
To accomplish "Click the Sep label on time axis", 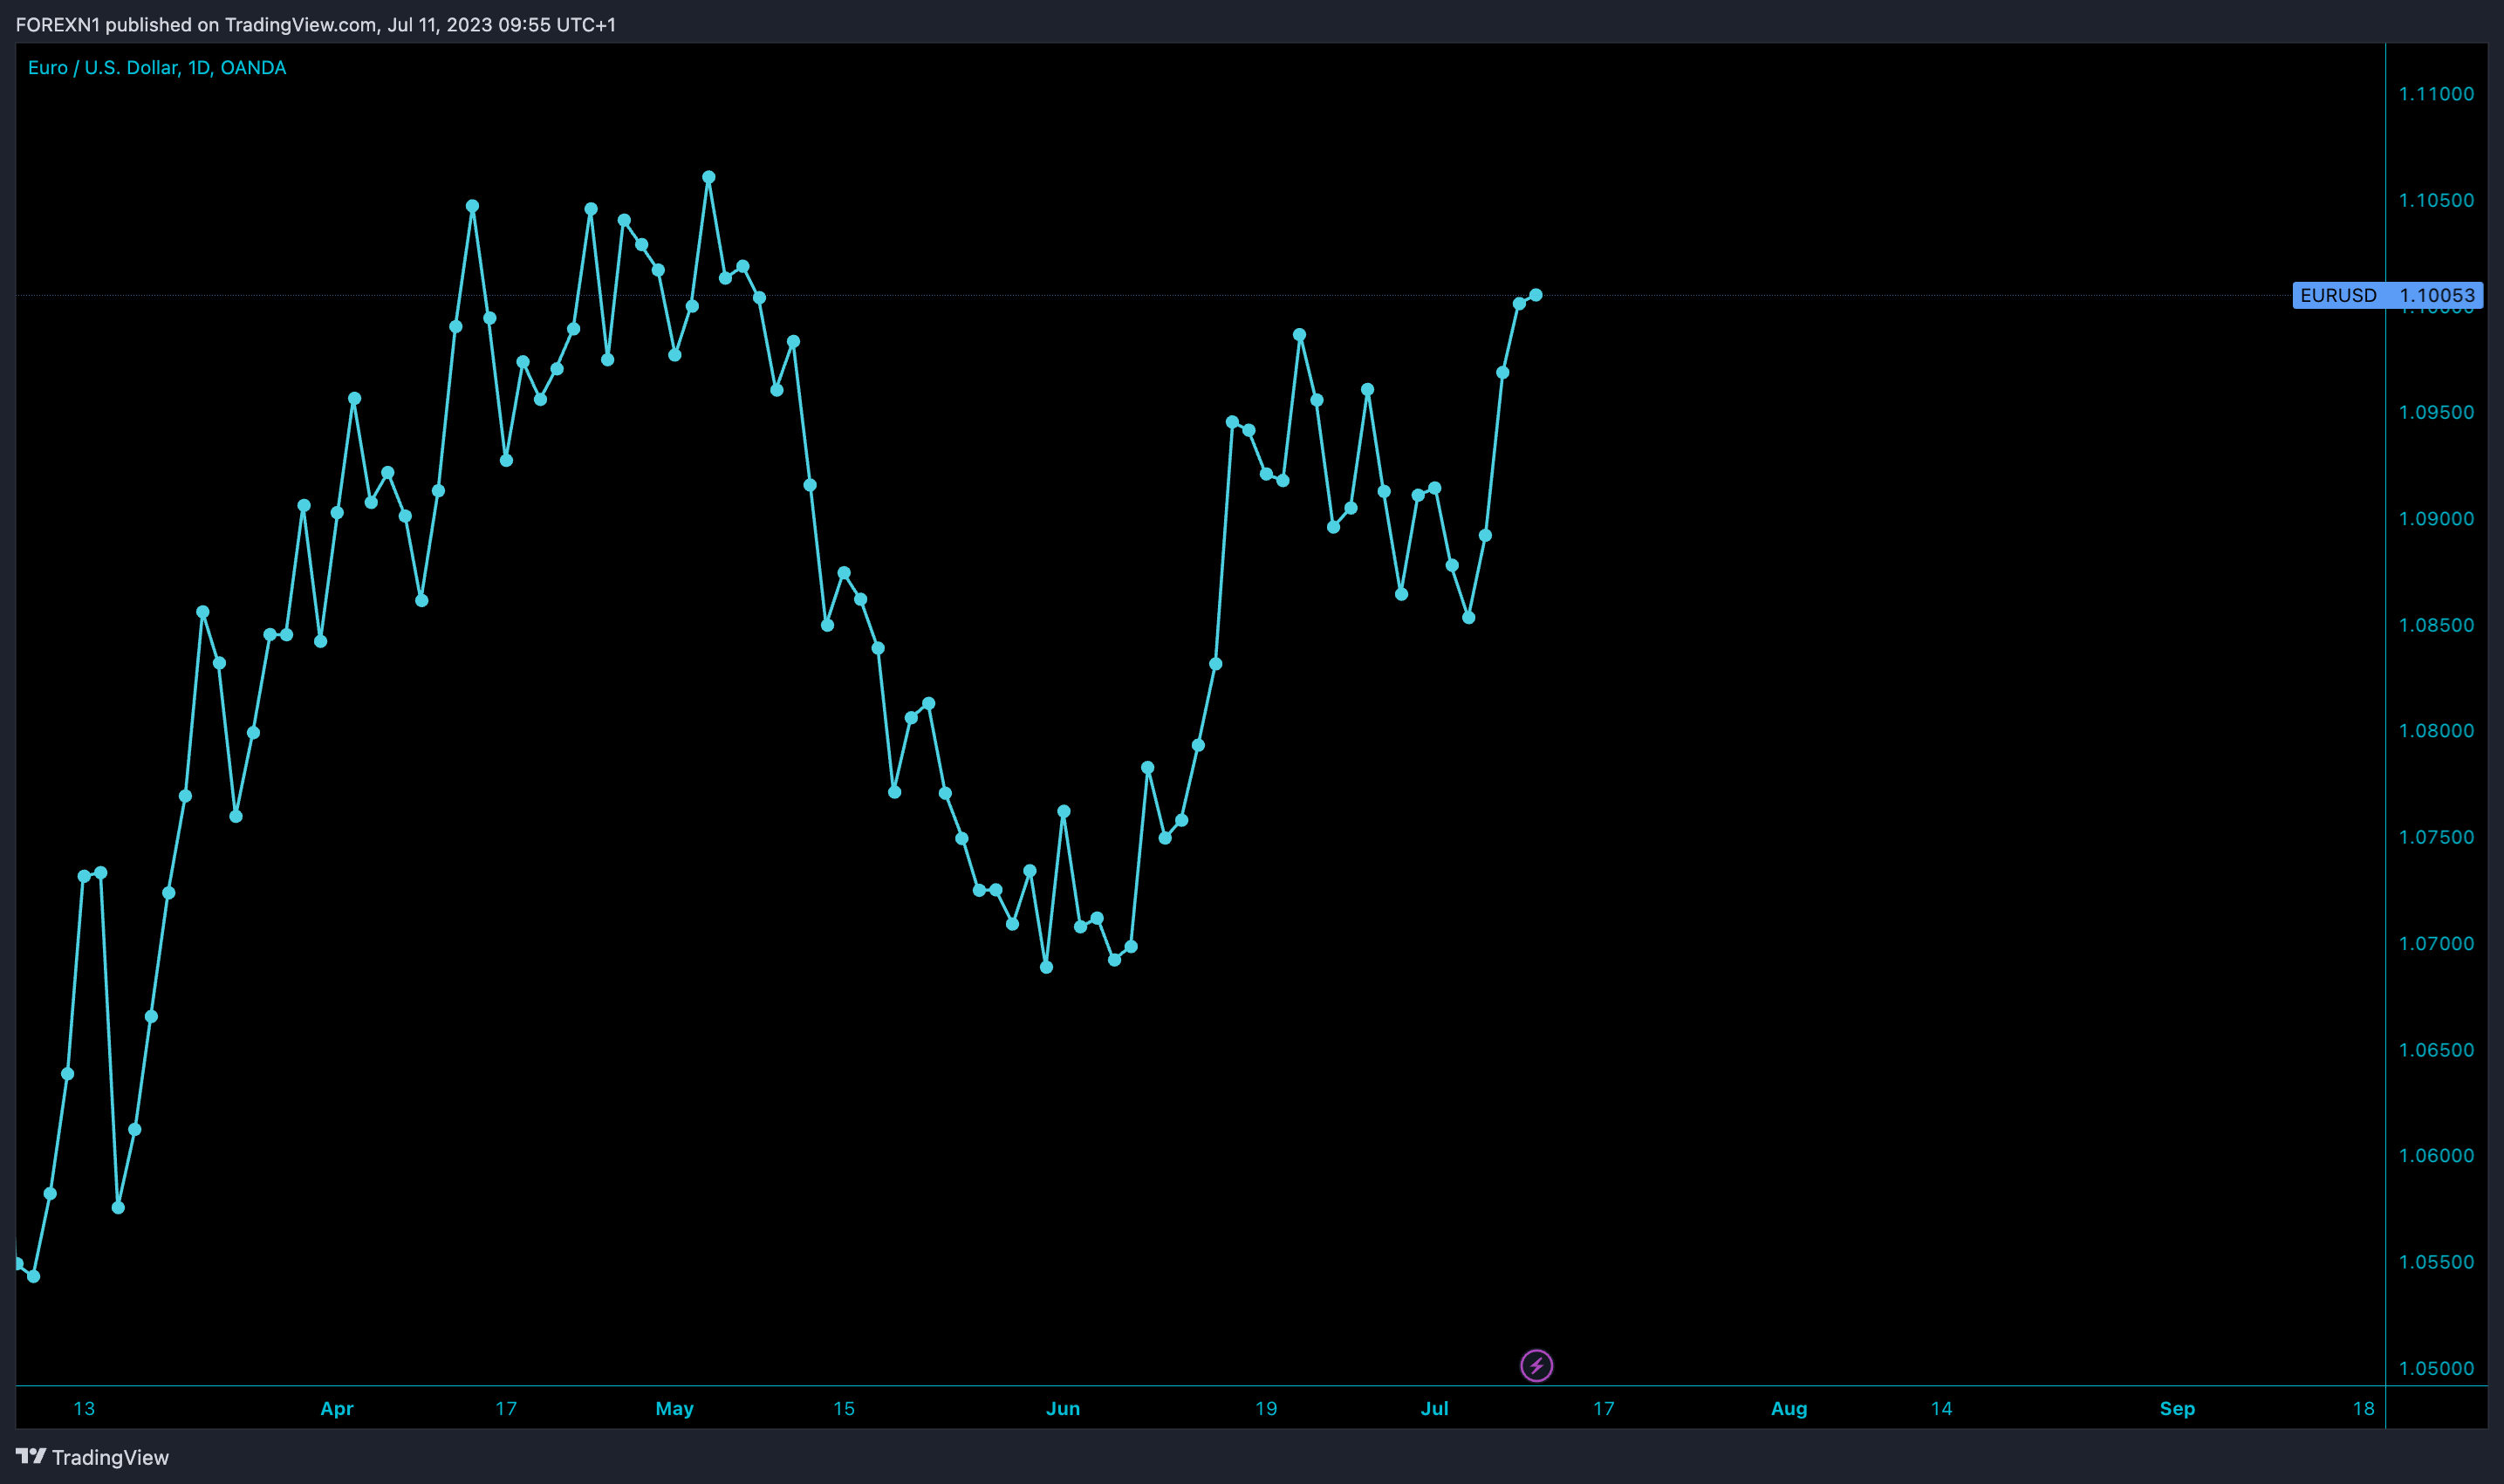I will click(x=2177, y=1408).
